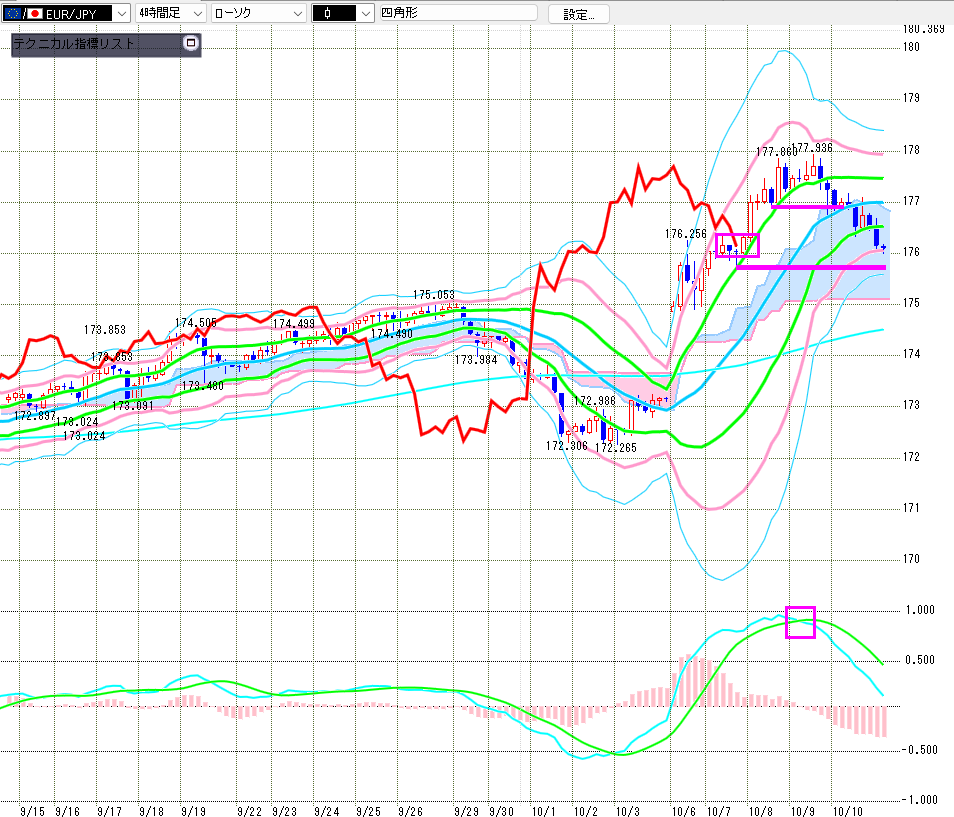Click the 10/1 date on the time axis
The image size is (954, 817).
tap(544, 810)
